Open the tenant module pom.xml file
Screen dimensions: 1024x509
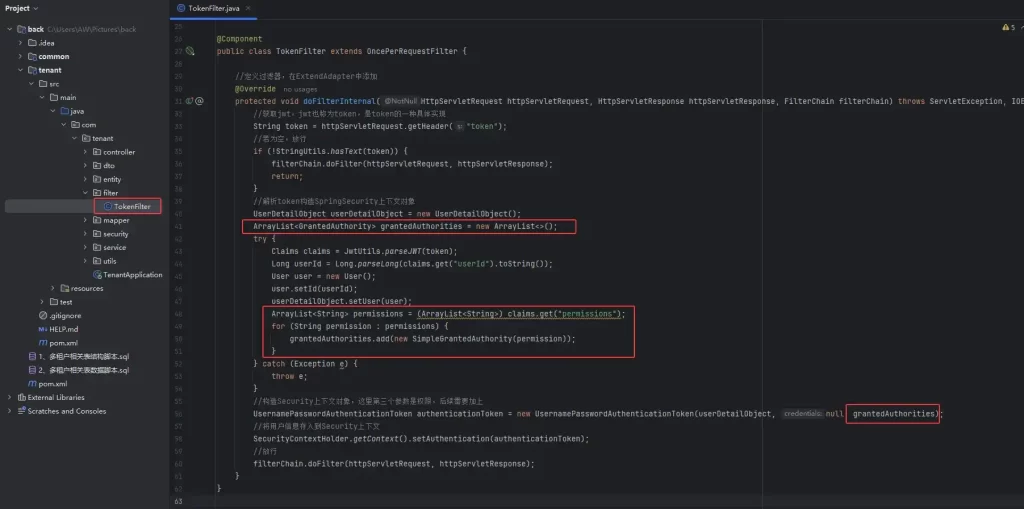pos(63,343)
